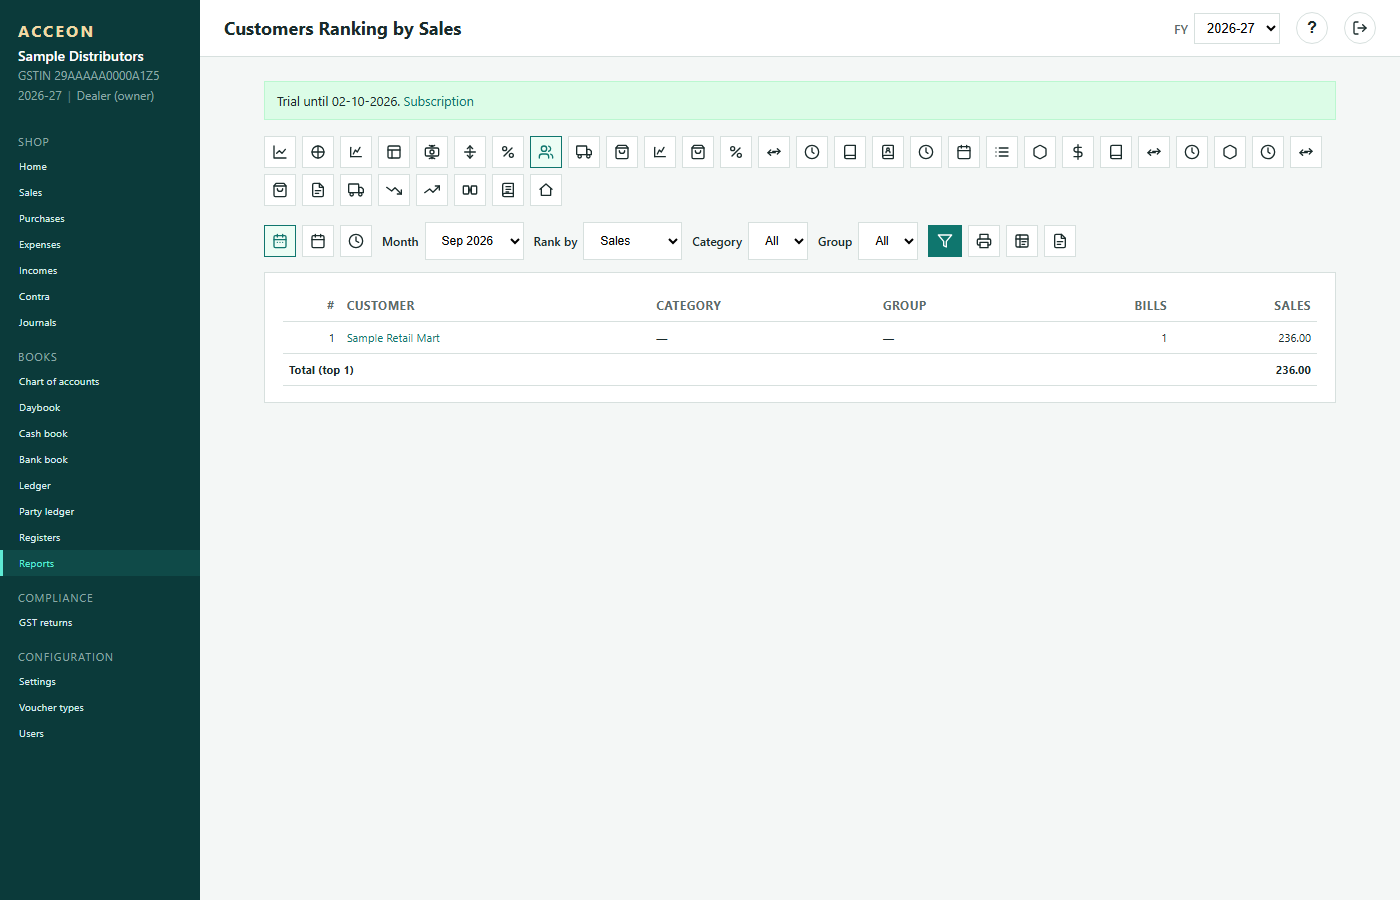Open the FY financial year dropdown
Viewport: 1400px width, 900px height.
(1237, 28)
